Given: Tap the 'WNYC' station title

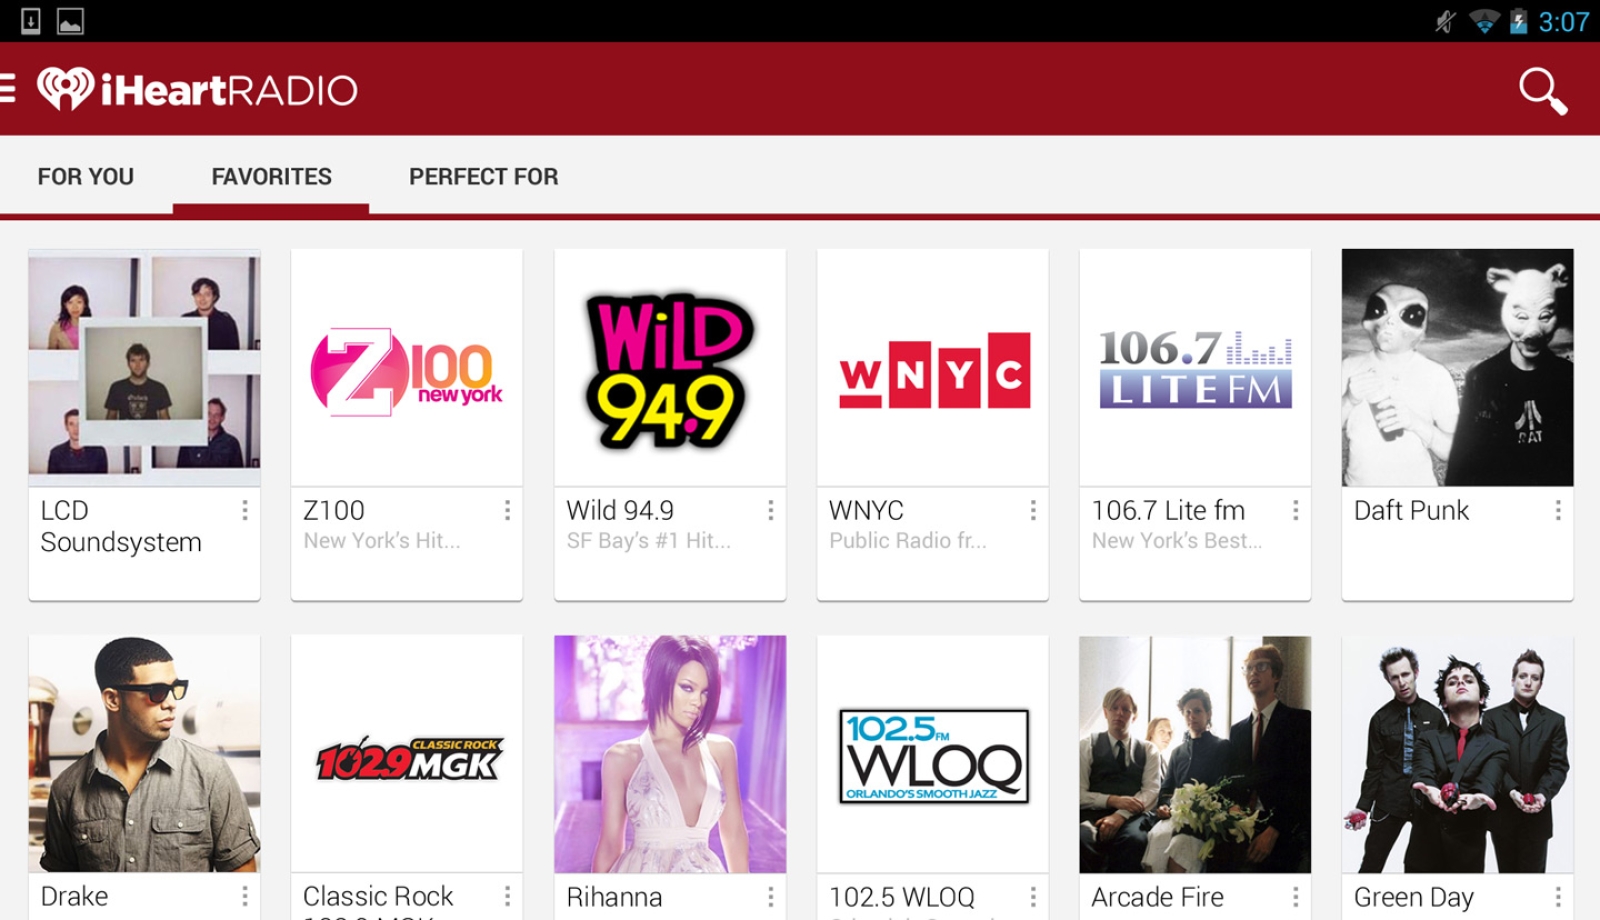Looking at the screenshot, I should pyautogui.click(x=866, y=511).
